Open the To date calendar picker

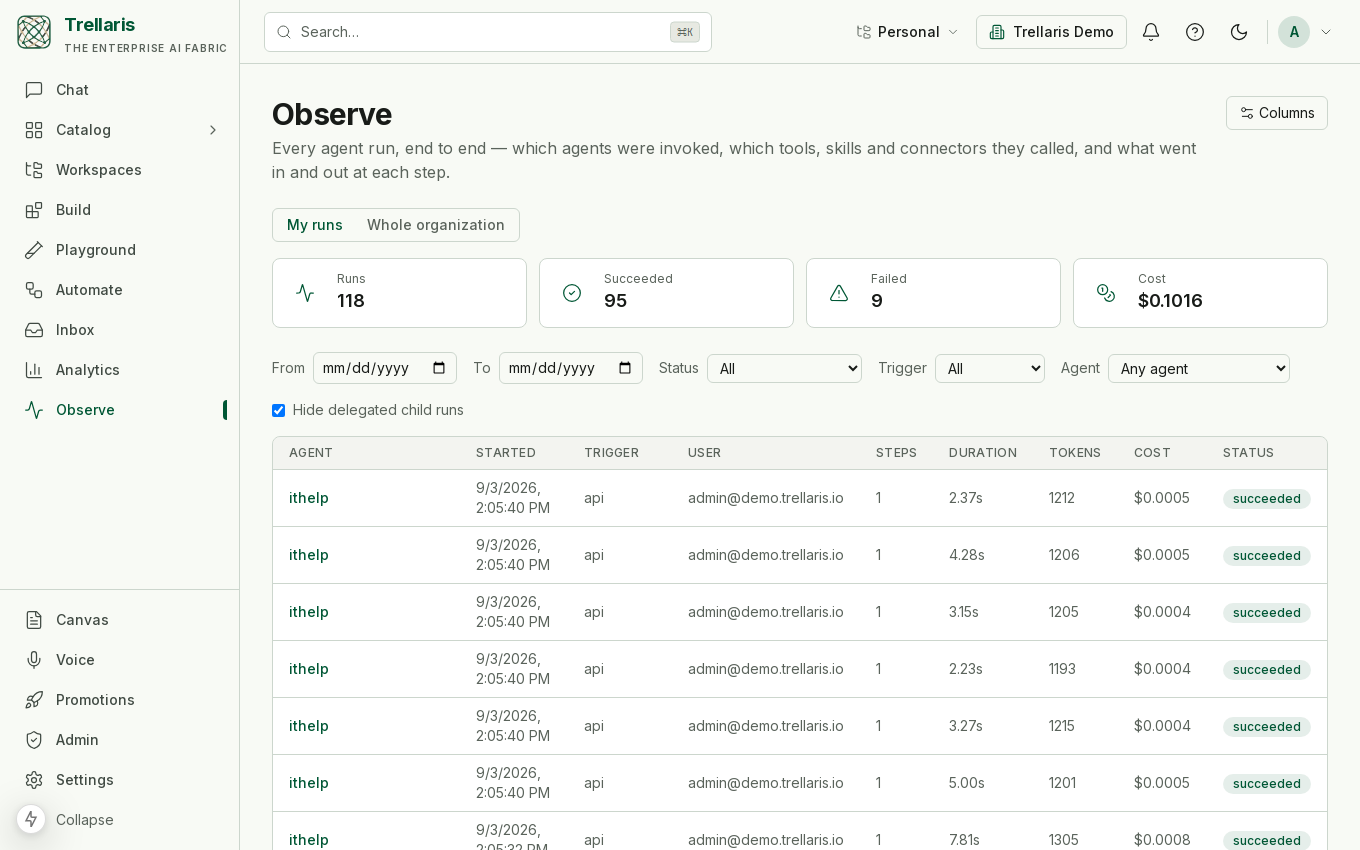click(x=625, y=368)
